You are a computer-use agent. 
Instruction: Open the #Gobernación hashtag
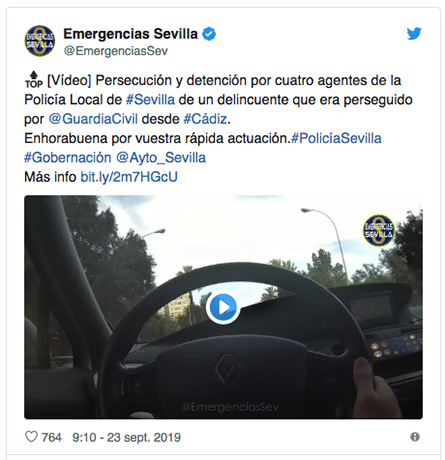tap(68, 158)
